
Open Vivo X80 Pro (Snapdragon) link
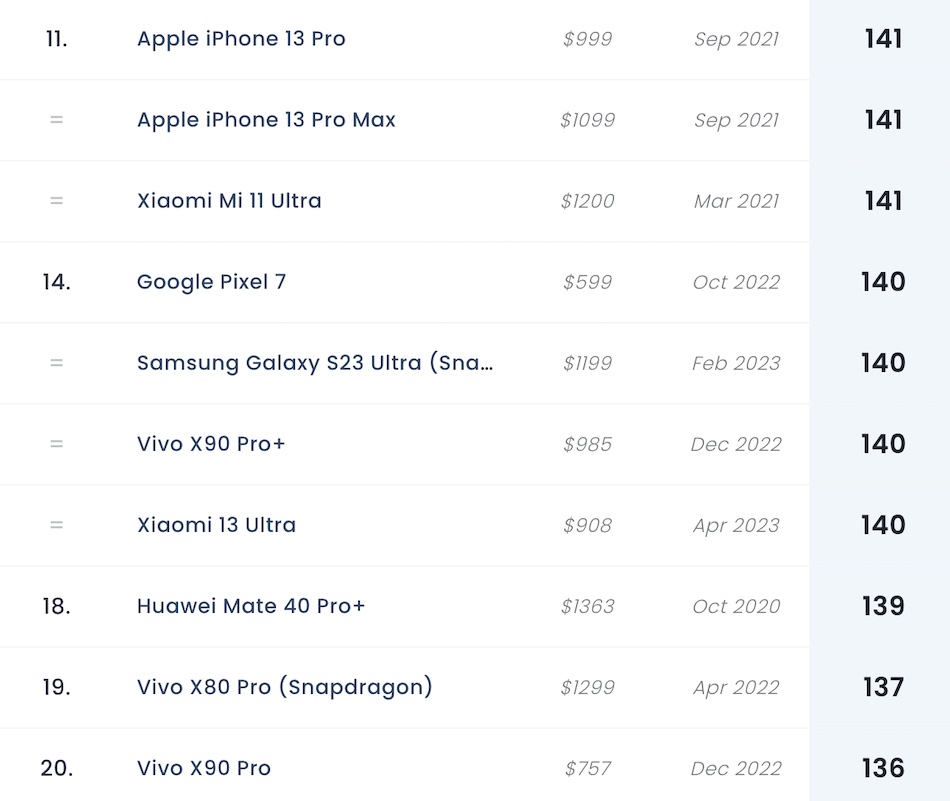pyautogui.click(x=285, y=687)
